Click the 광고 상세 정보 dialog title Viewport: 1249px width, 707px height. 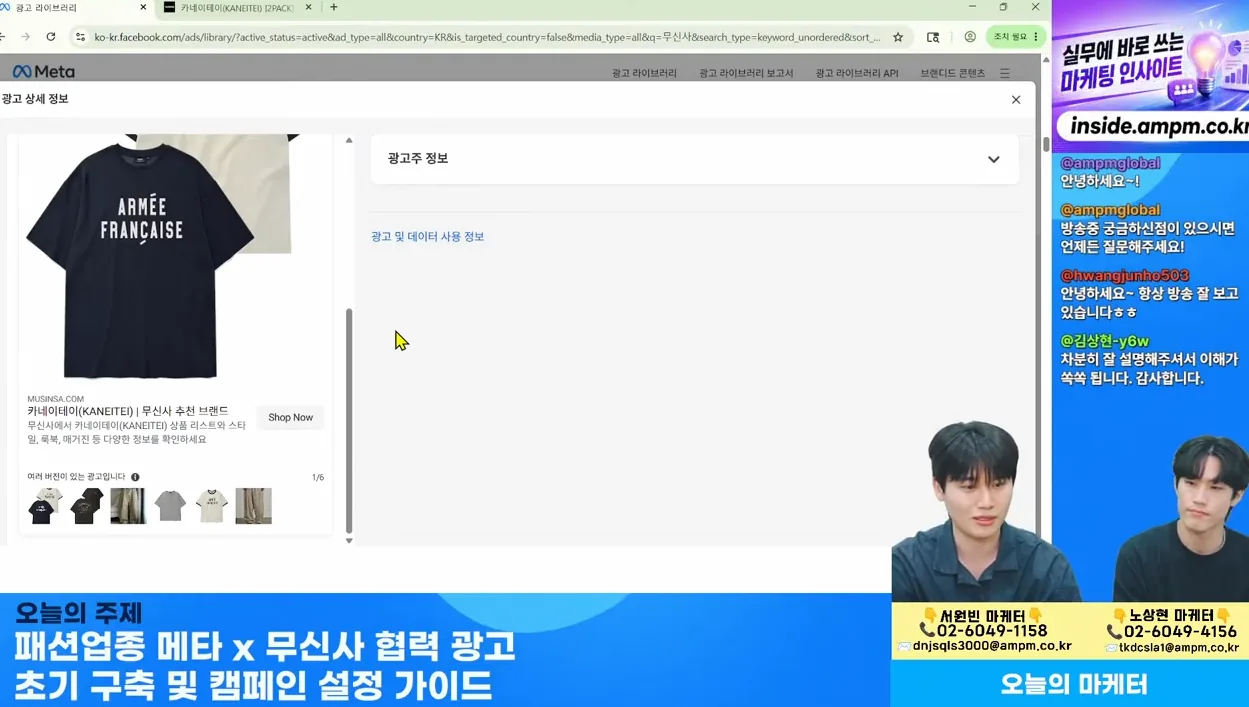[35, 99]
